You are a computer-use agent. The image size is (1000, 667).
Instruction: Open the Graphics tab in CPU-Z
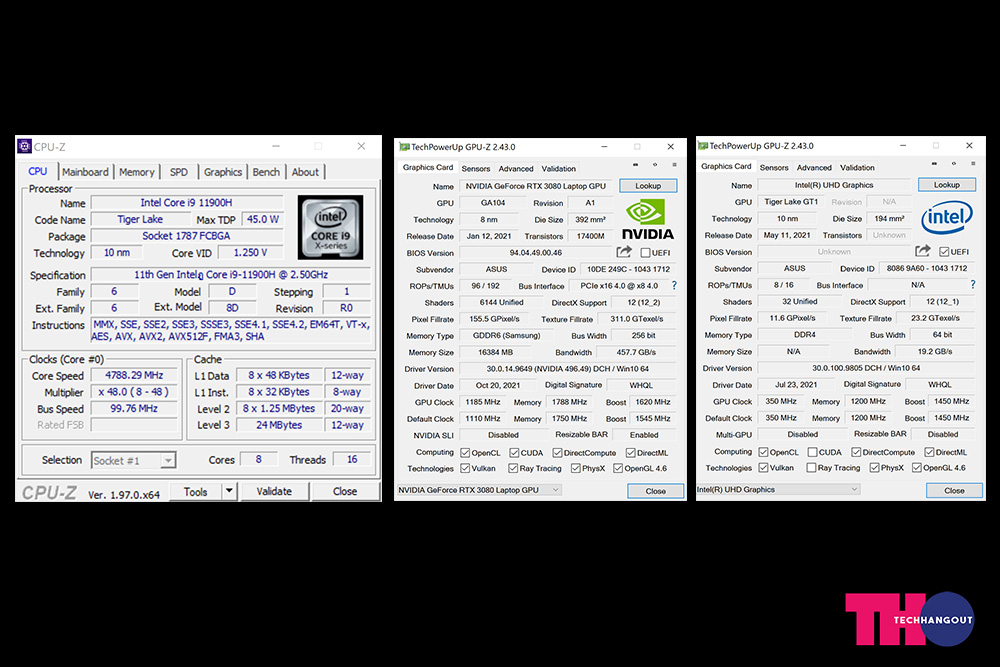point(223,172)
